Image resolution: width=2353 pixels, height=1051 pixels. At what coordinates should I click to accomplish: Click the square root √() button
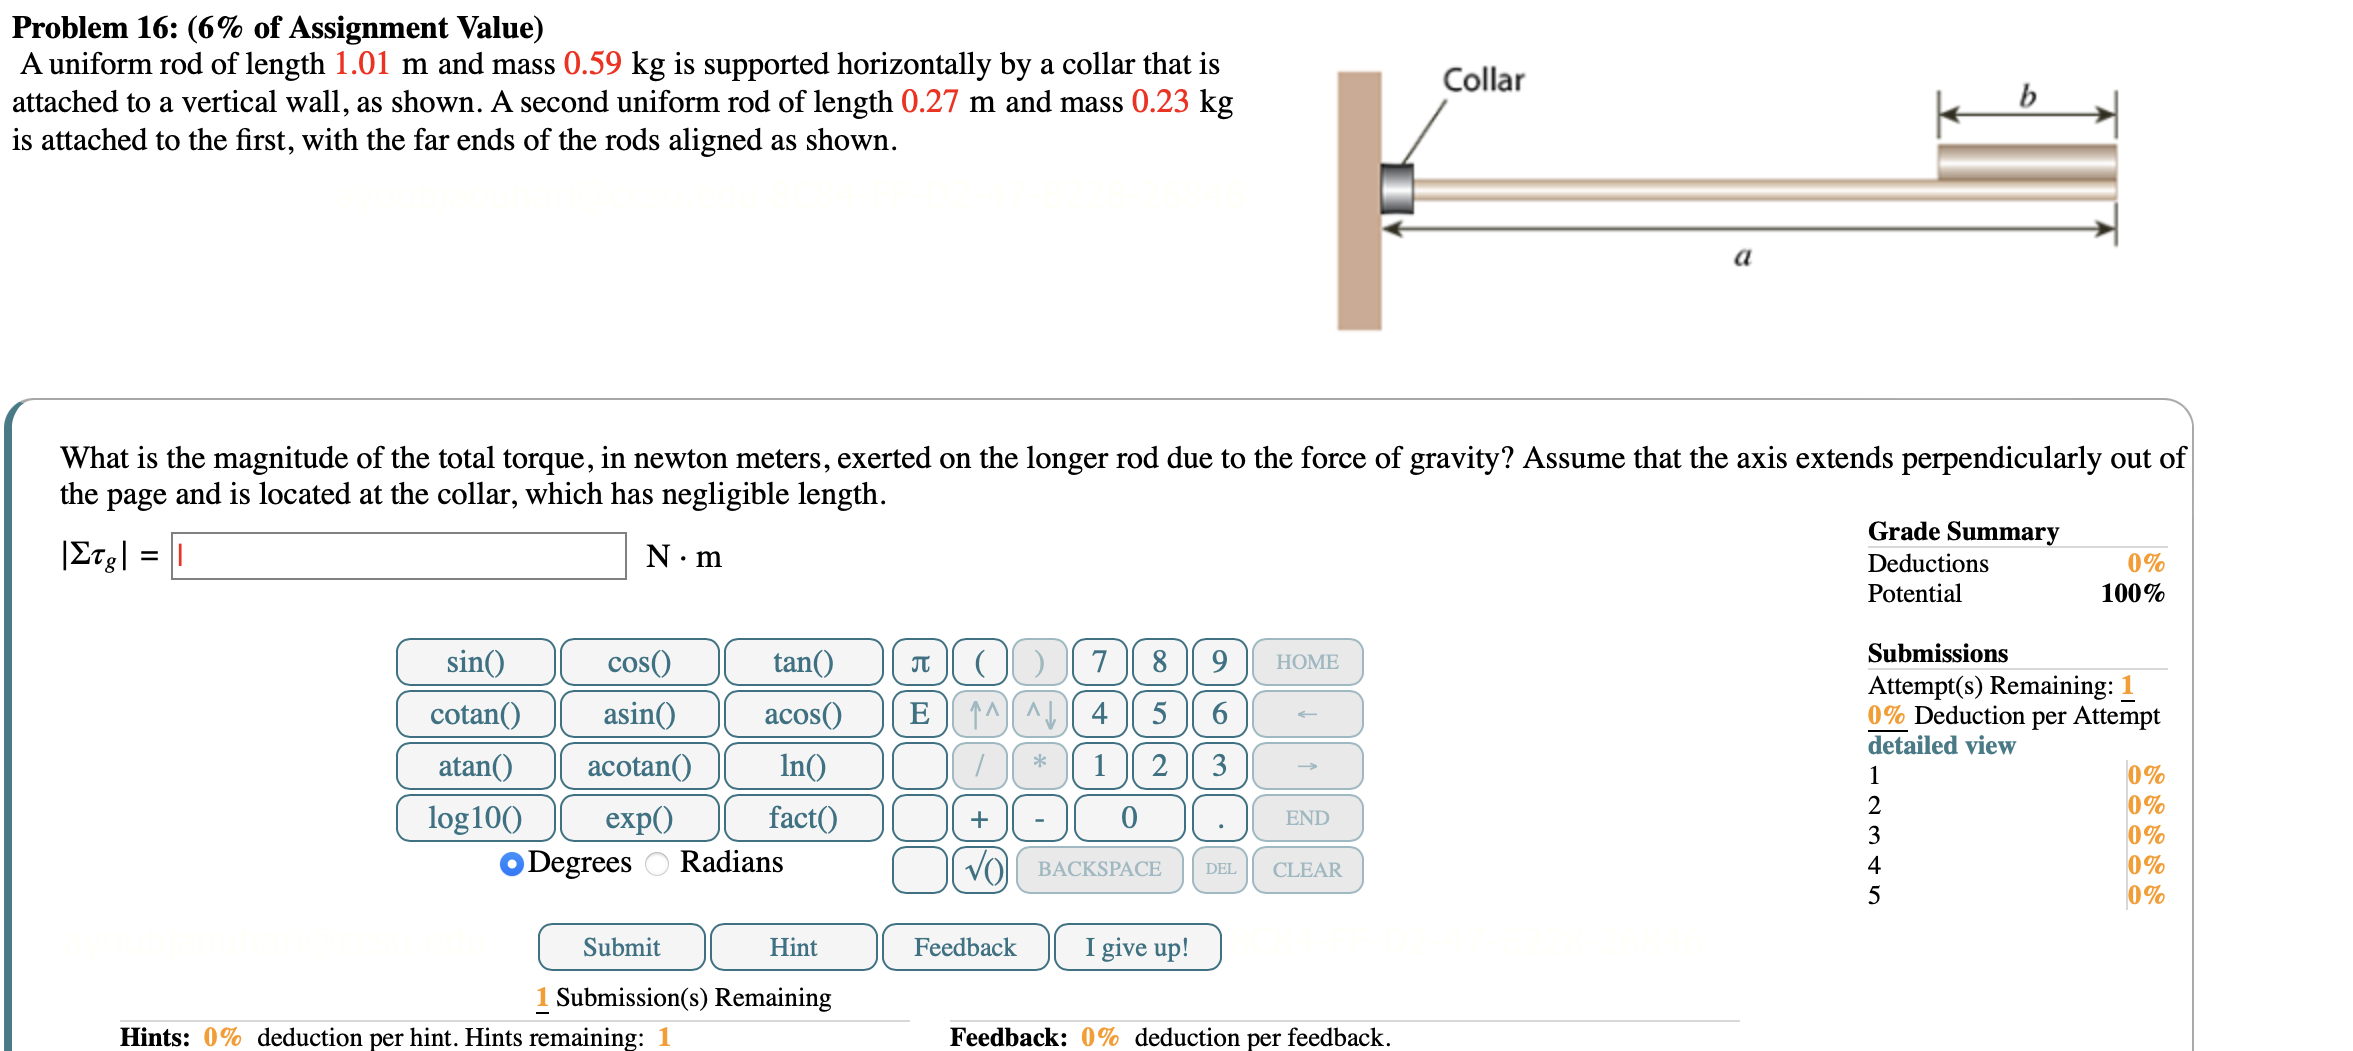pyautogui.click(x=980, y=869)
